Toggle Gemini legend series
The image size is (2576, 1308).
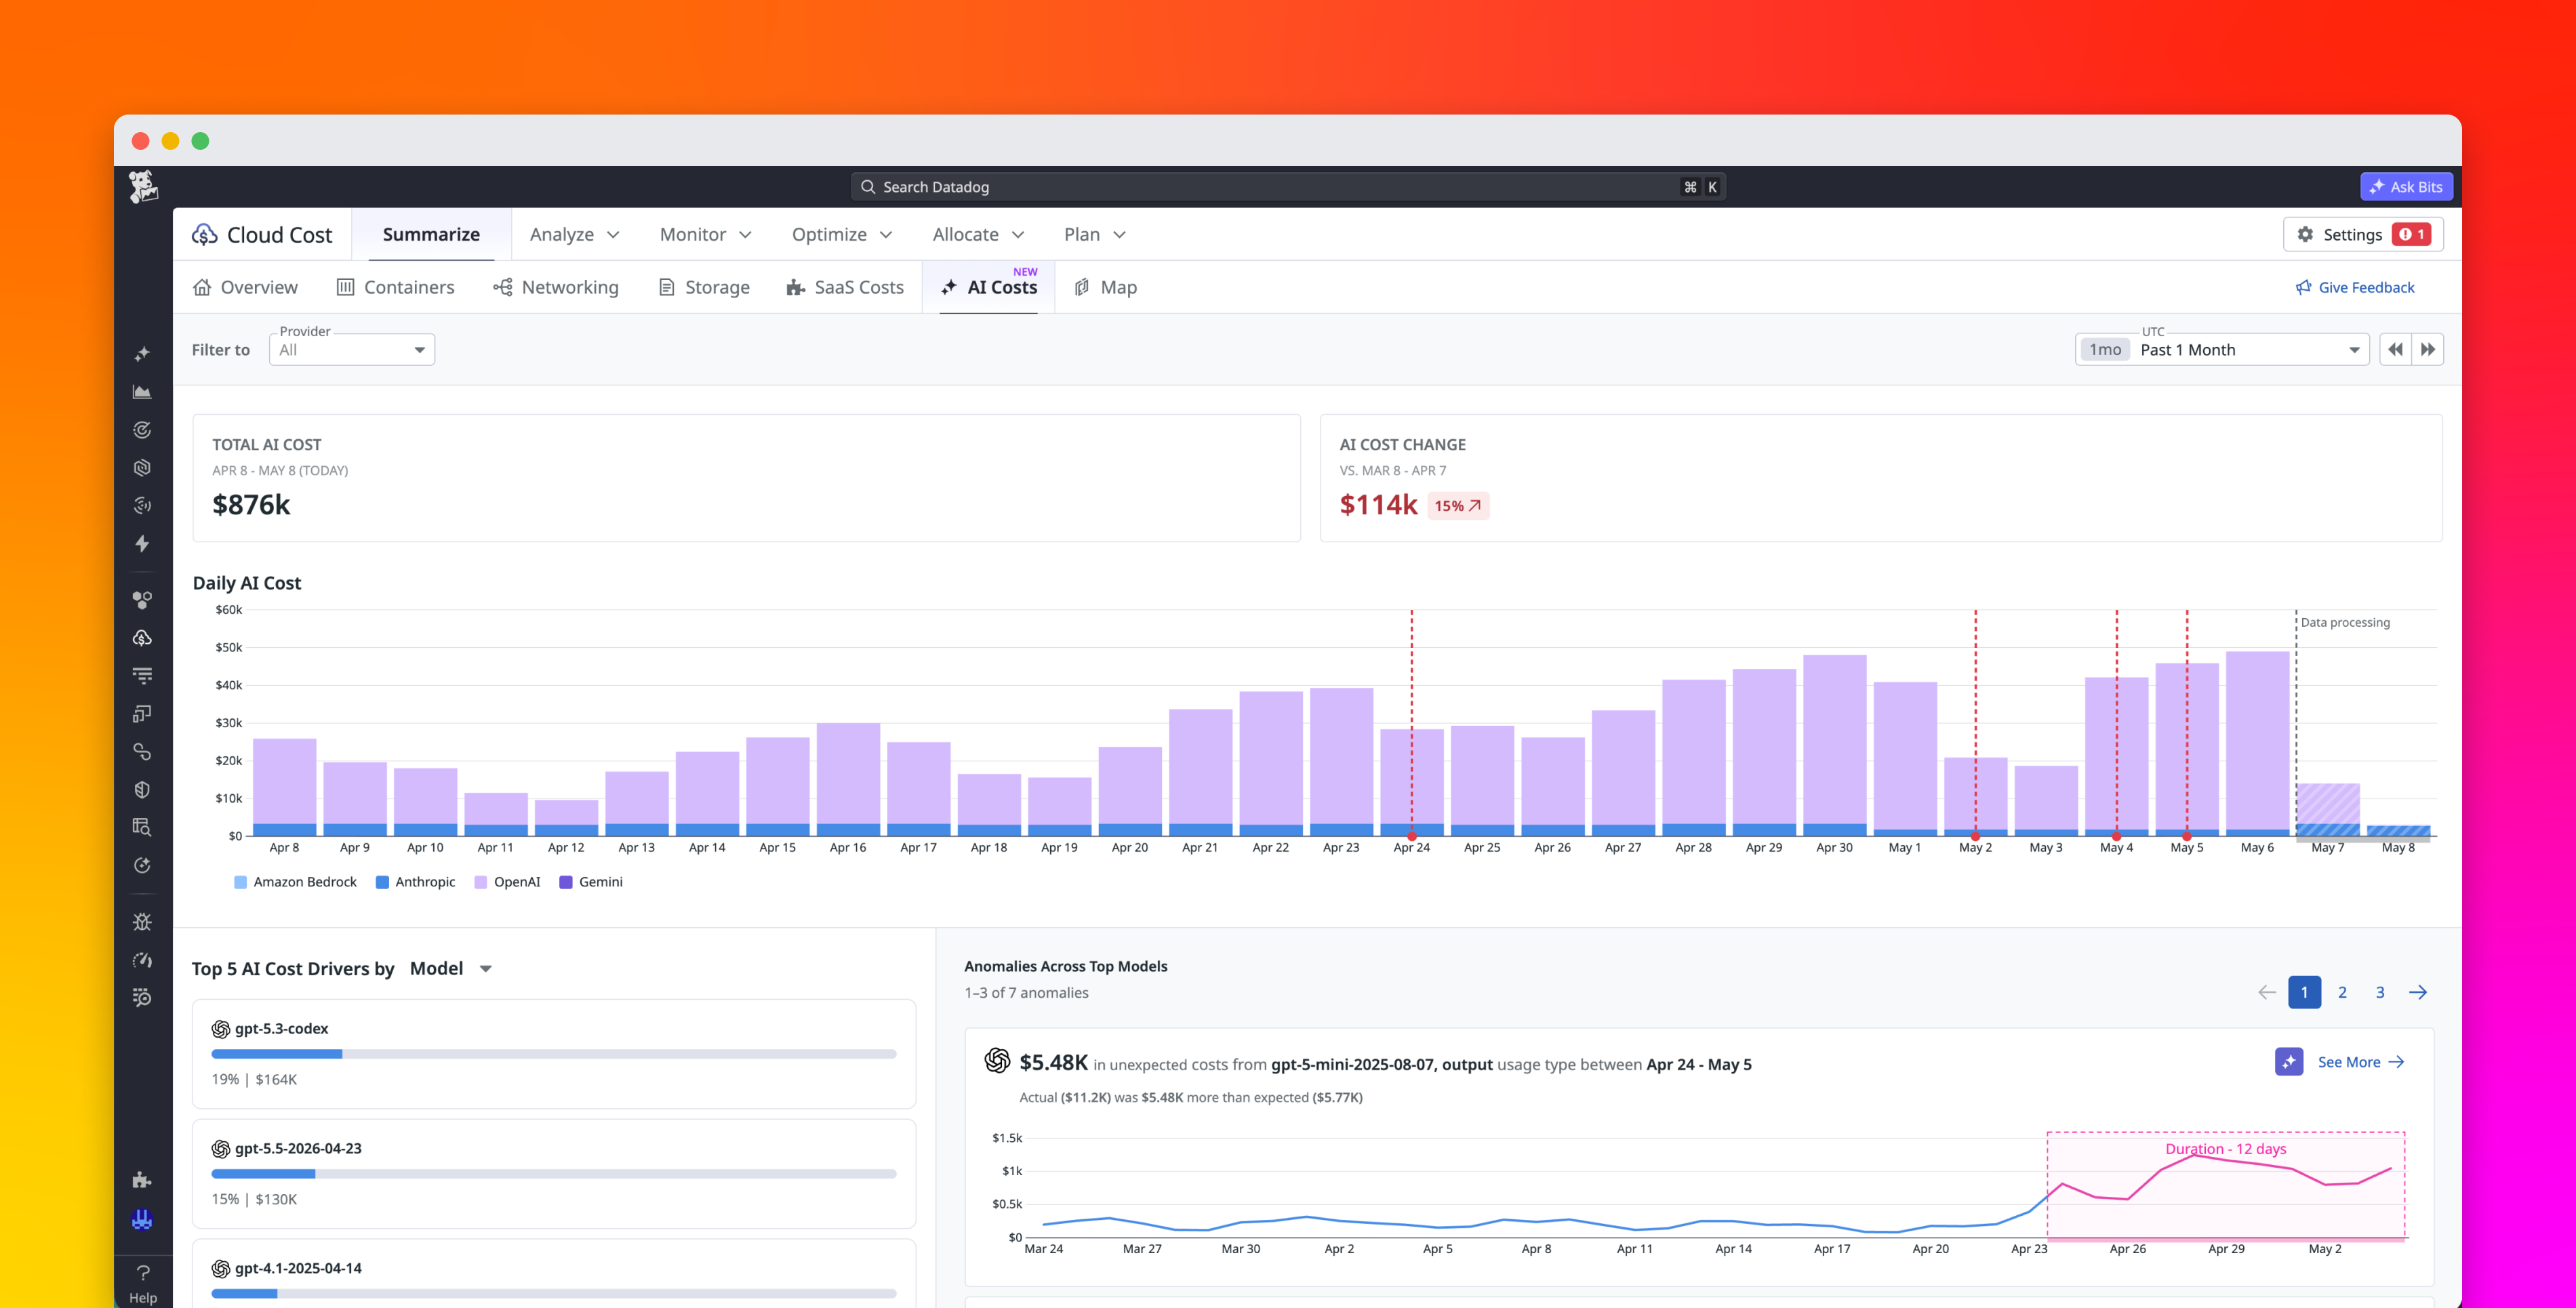tap(591, 882)
